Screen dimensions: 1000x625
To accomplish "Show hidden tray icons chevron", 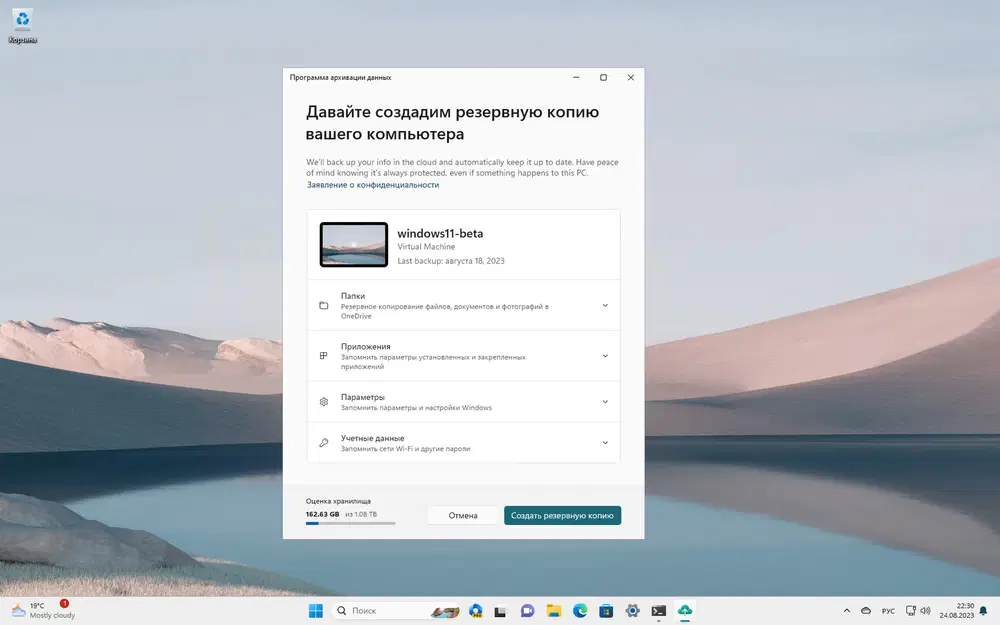I will point(847,611).
